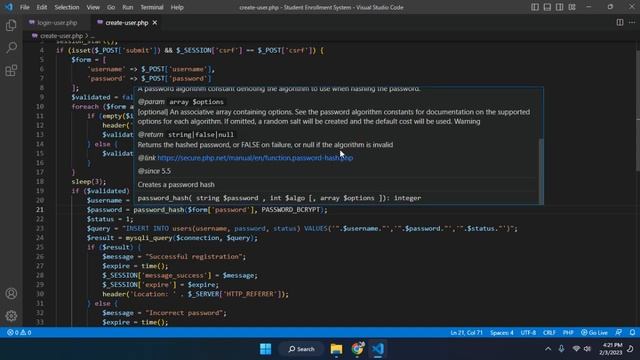Split the editor right

(x=620, y=22)
